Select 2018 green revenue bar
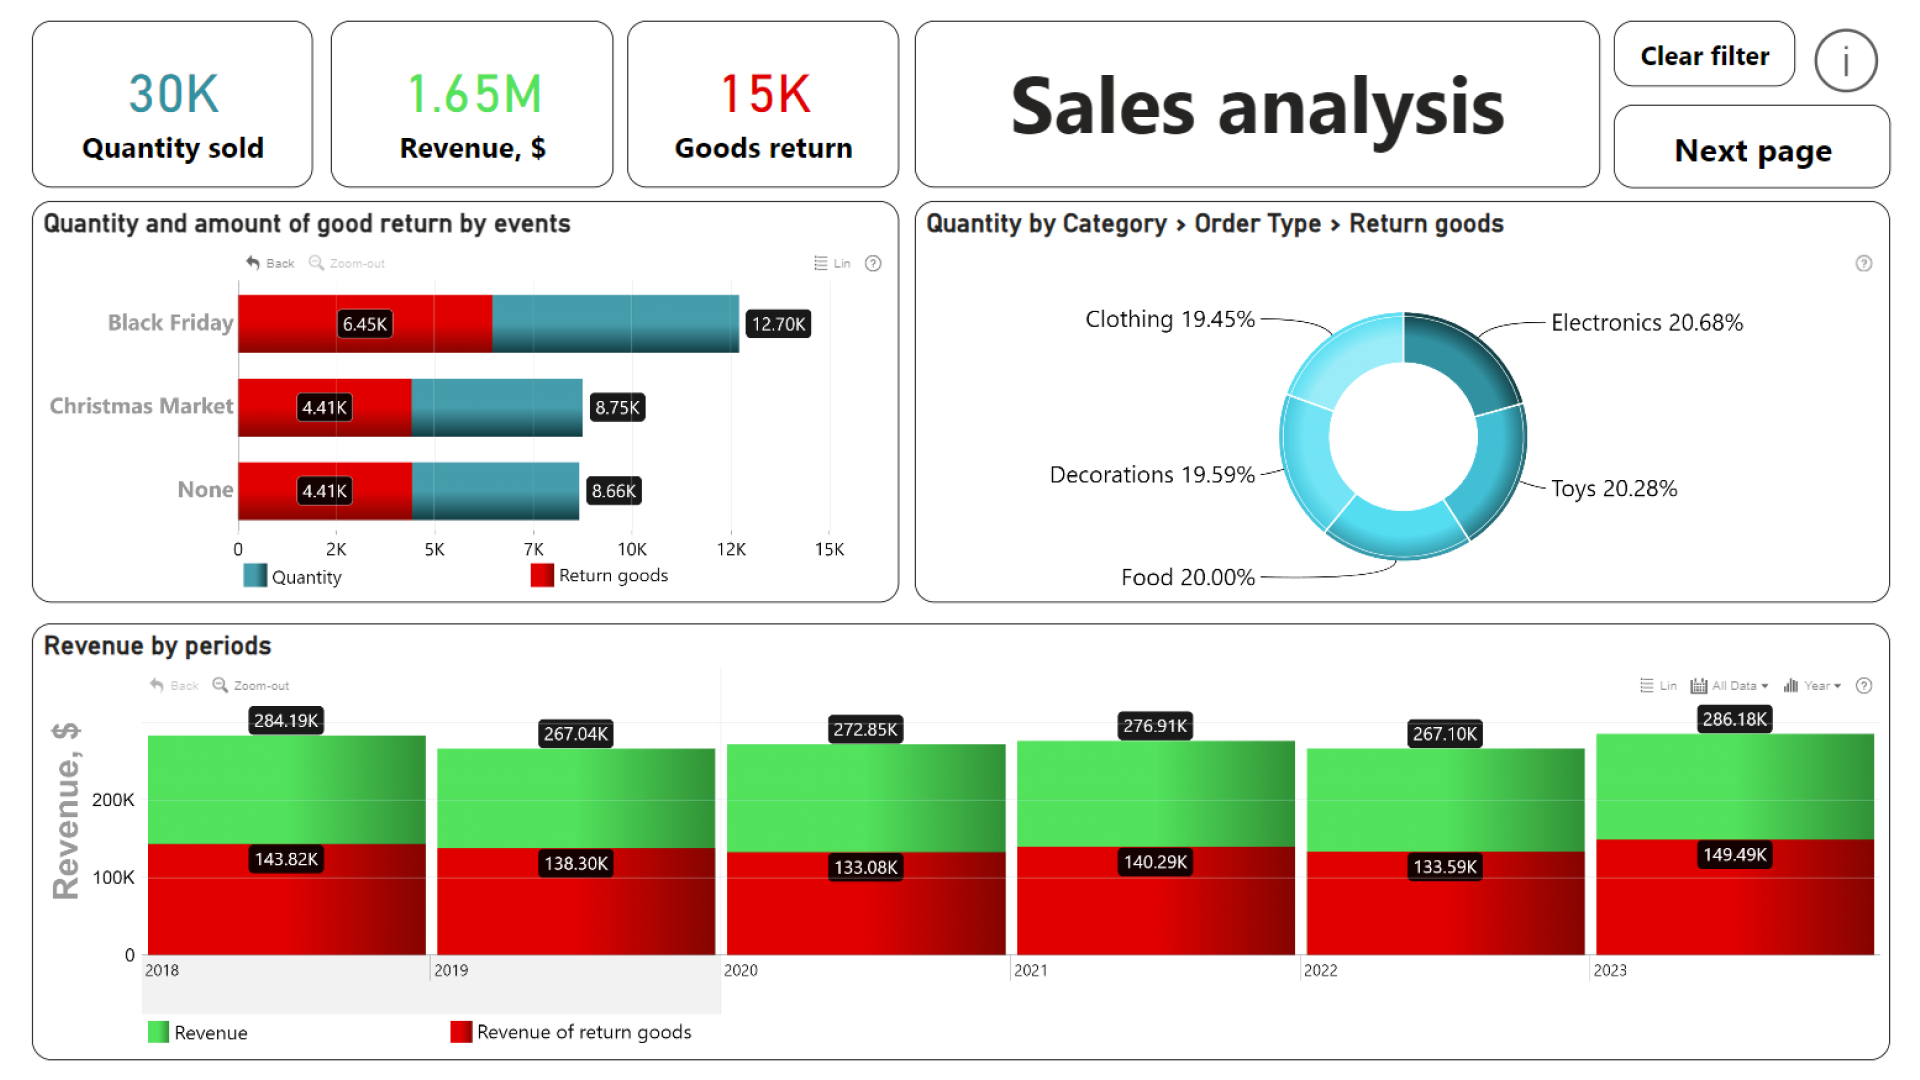Viewport: 1920px width, 1080px height. [287, 790]
